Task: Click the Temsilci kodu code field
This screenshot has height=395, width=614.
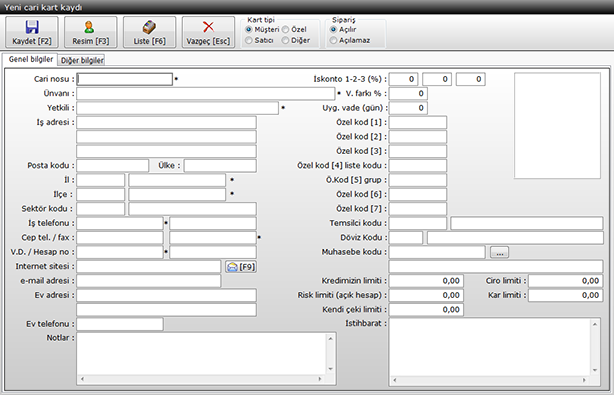Action: pos(418,223)
